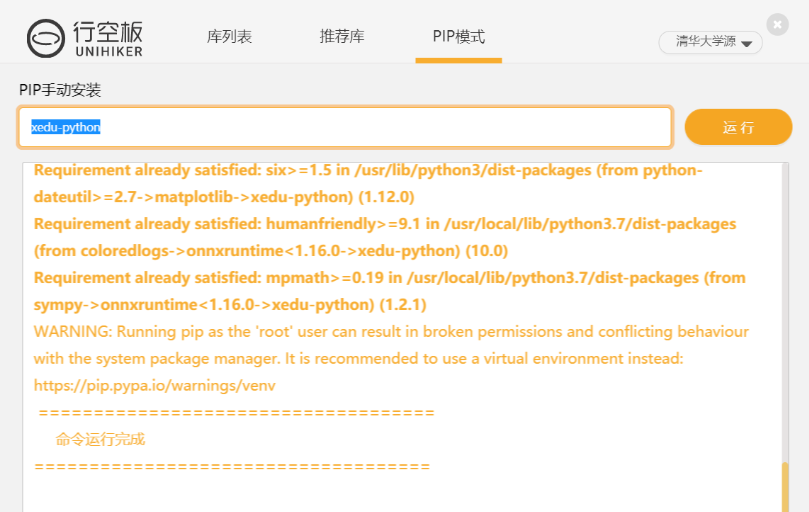
Task: Click the mpmath requirement output line
Action: pyautogui.click(x=390, y=291)
